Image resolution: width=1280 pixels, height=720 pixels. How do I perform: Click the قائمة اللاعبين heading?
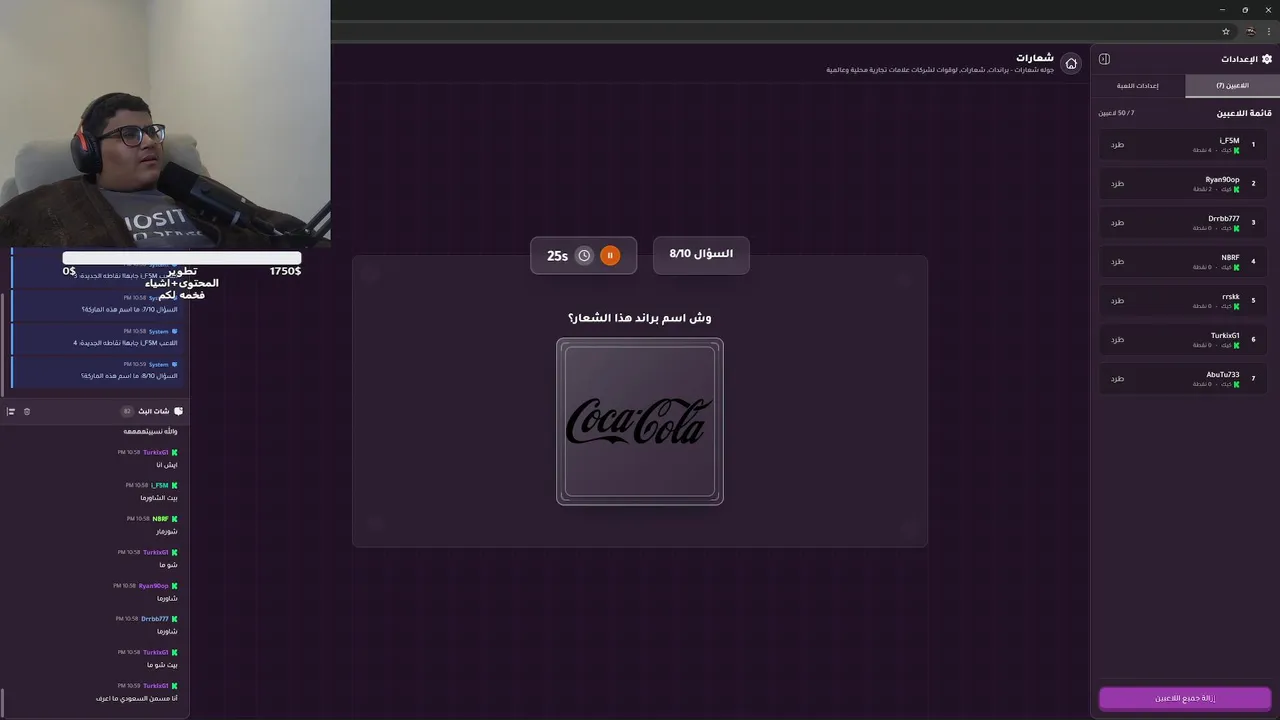(1244, 113)
